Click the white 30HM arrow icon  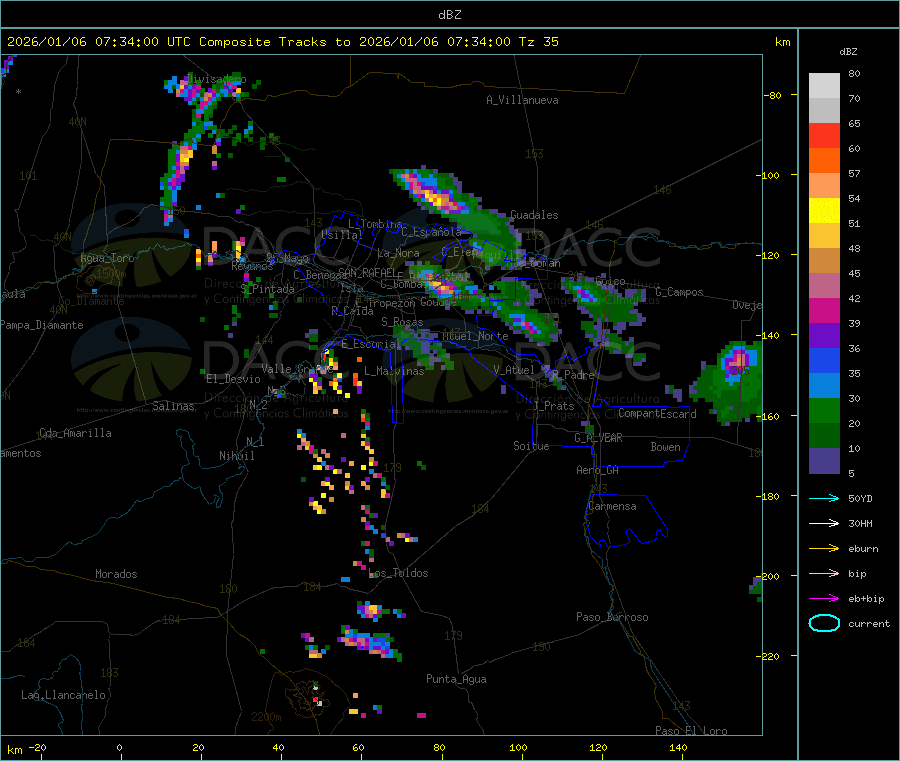point(824,523)
